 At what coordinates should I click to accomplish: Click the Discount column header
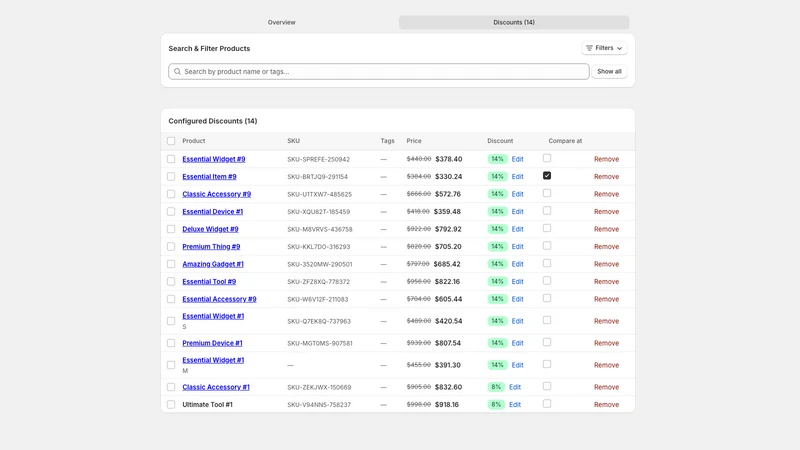(x=500, y=141)
